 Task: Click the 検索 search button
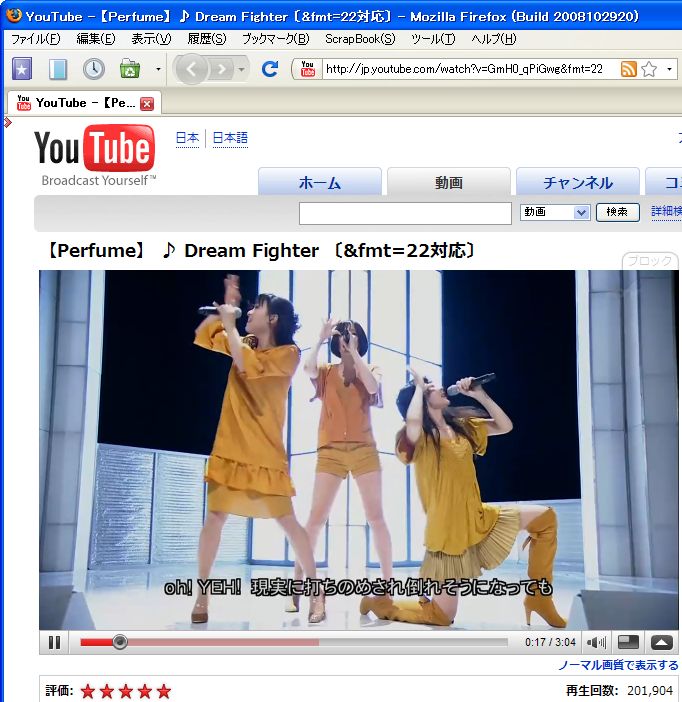pos(618,212)
